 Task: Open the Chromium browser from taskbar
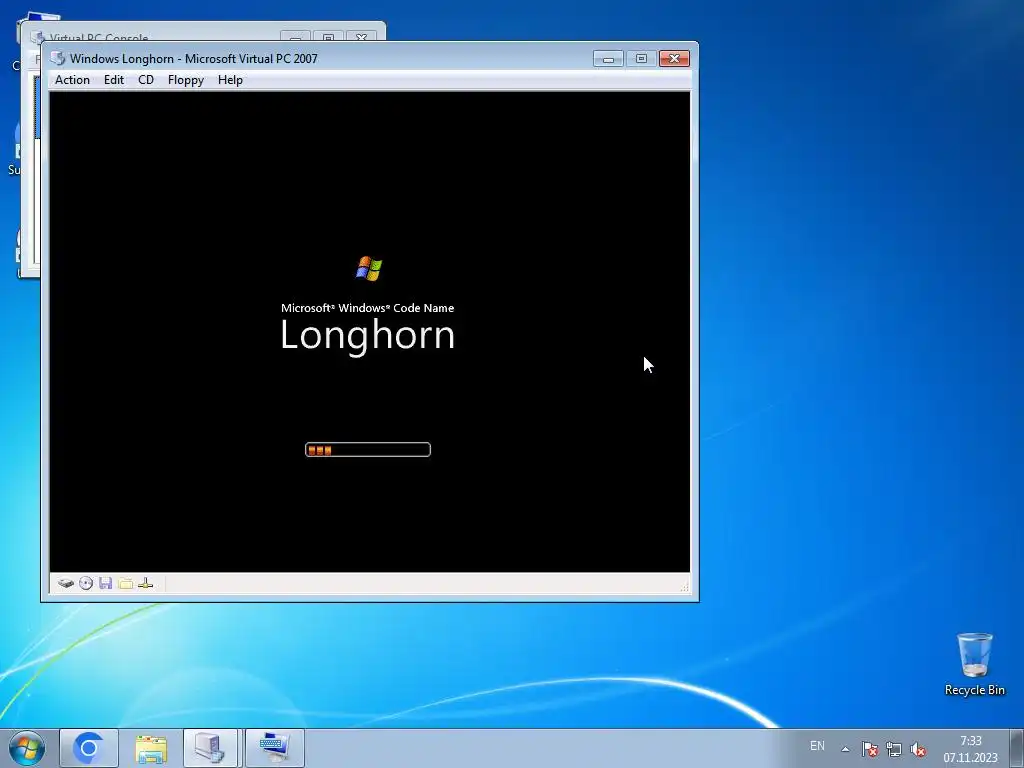click(x=89, y=748)
